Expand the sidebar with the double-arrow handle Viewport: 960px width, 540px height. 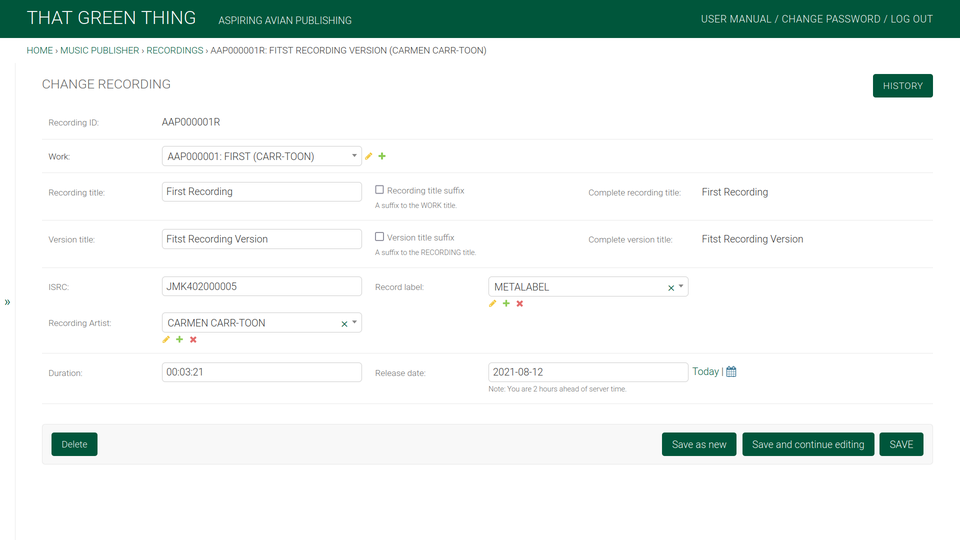click(x=7, y=301)
